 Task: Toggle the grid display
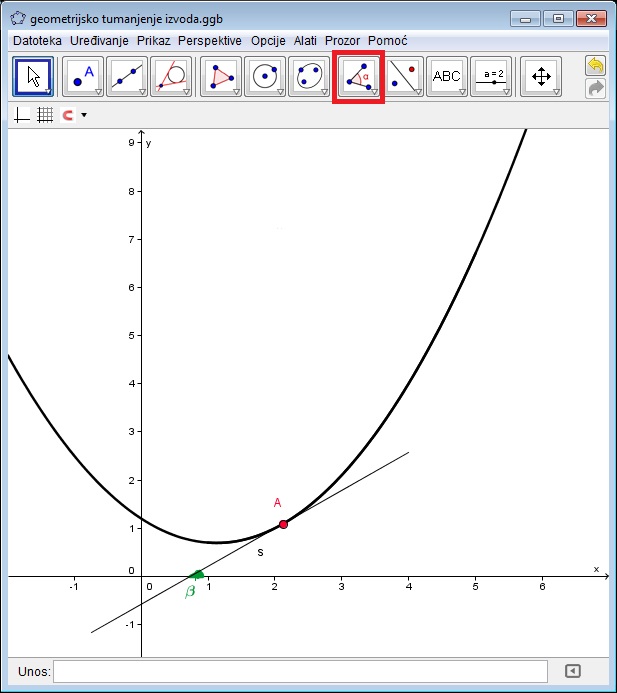coord(45,115)
